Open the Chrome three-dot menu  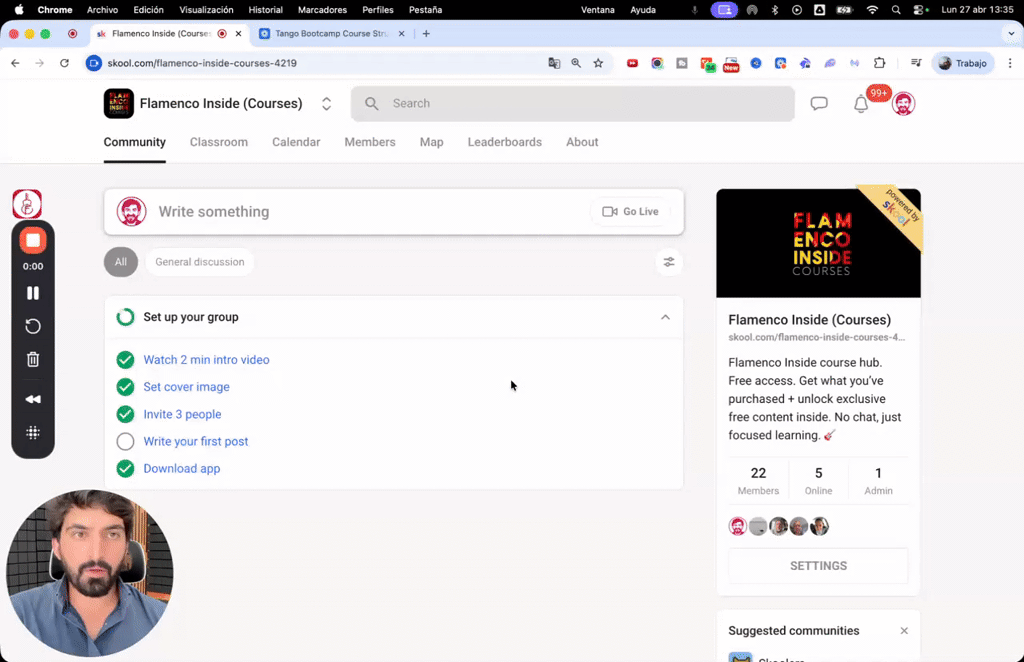click(x=1010, y=63)
